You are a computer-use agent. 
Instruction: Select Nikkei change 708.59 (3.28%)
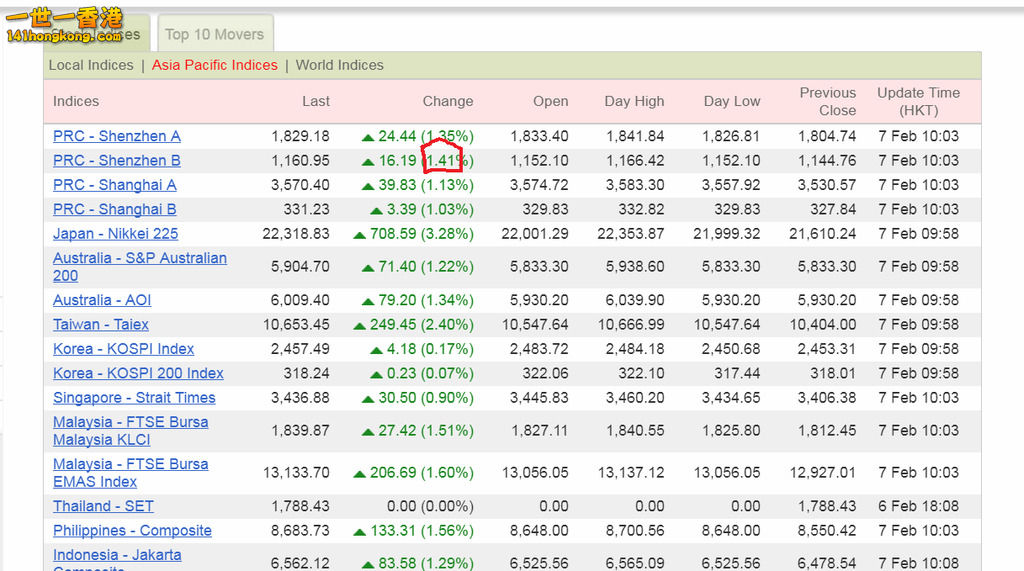coord(422,234)
